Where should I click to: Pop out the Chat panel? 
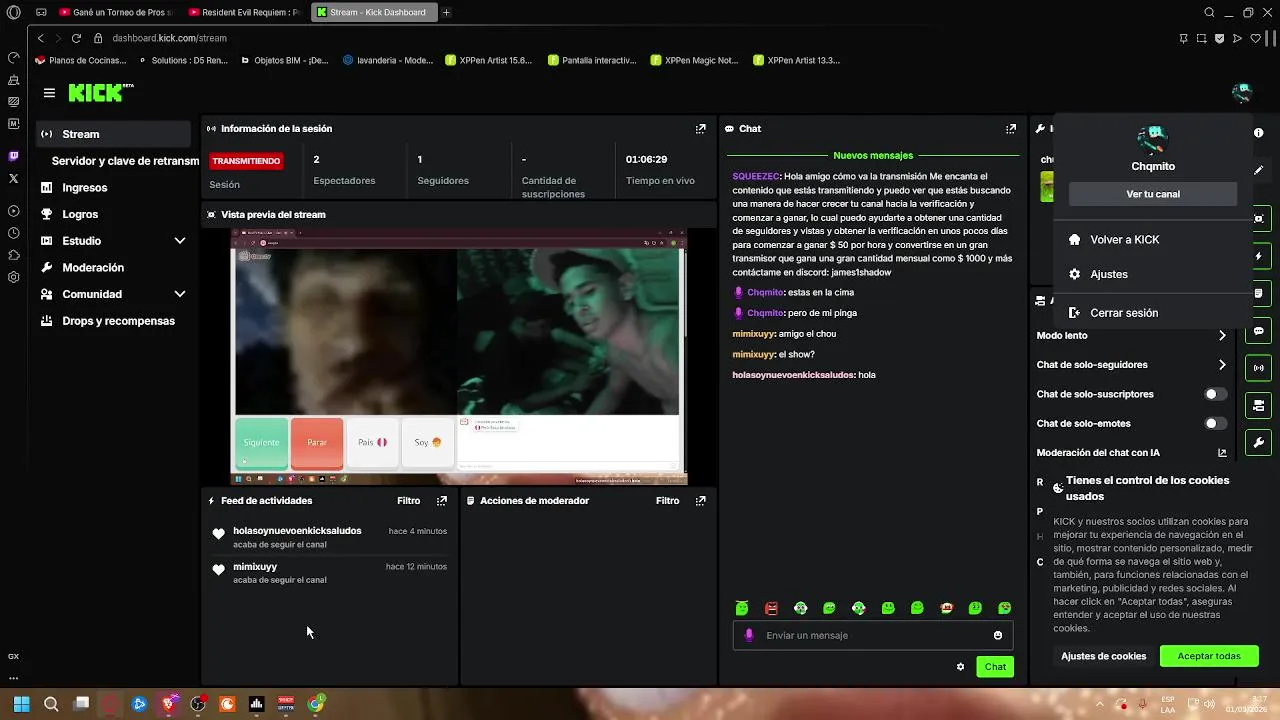1011,128
